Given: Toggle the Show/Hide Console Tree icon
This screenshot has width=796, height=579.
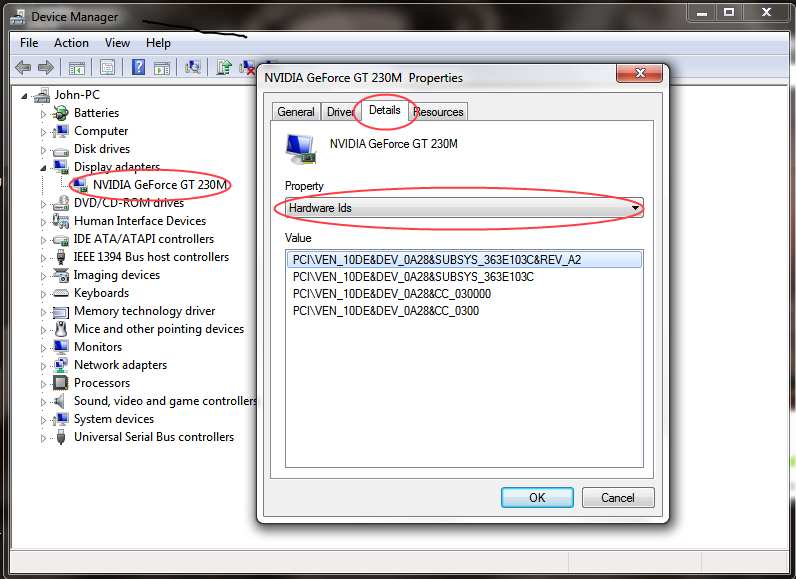Looking at the screenshot, I should point(77,67).
